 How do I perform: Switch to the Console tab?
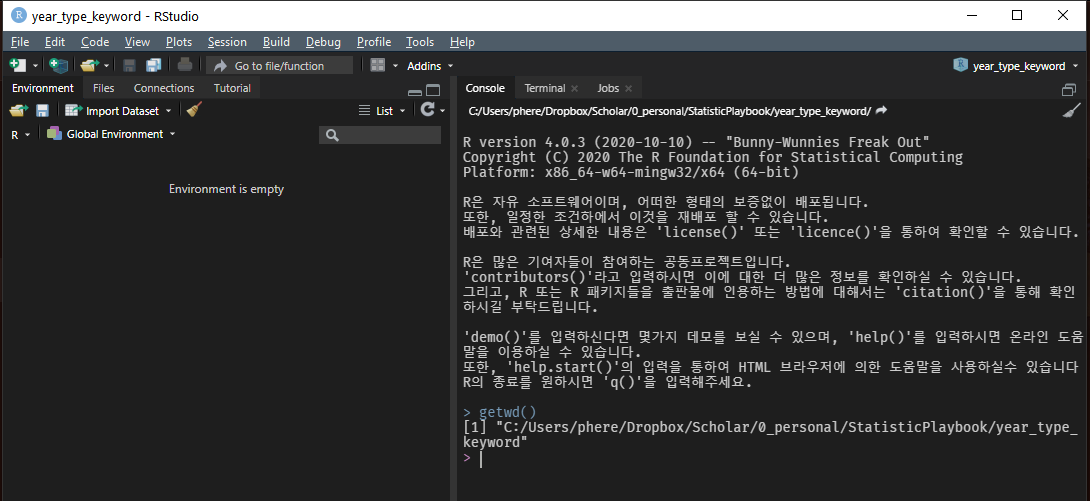click(485, 88)
